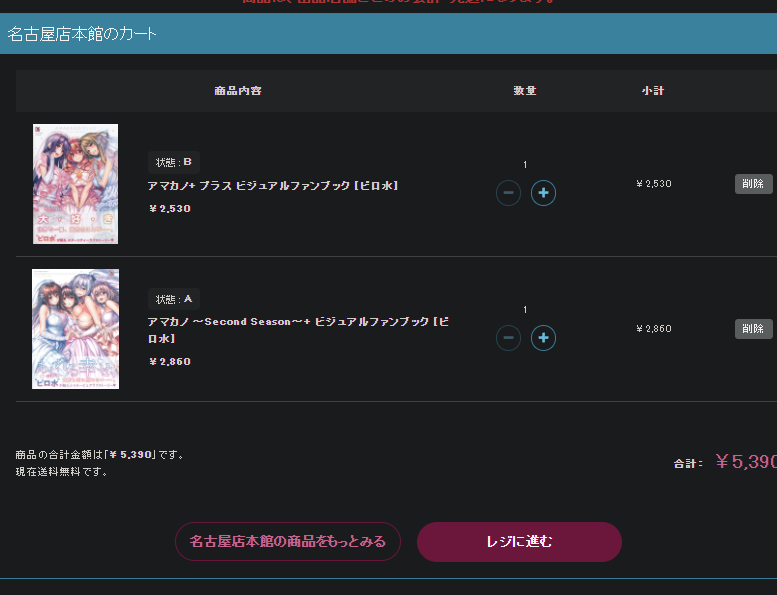Image resolution: width=777 pixels, height=595 pixels.
Task: Remove the ¥2,860 item with 削除
Action: pyautogui.click(x=753, y=329)
